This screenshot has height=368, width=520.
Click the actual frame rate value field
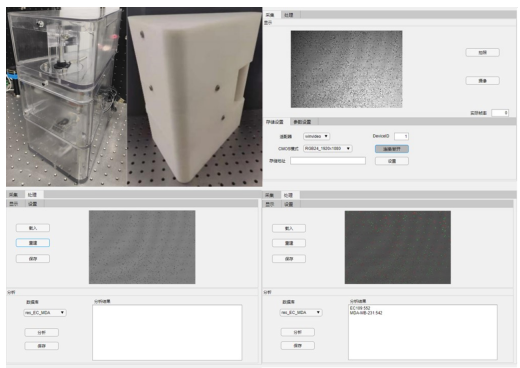(x=500, y=113)
